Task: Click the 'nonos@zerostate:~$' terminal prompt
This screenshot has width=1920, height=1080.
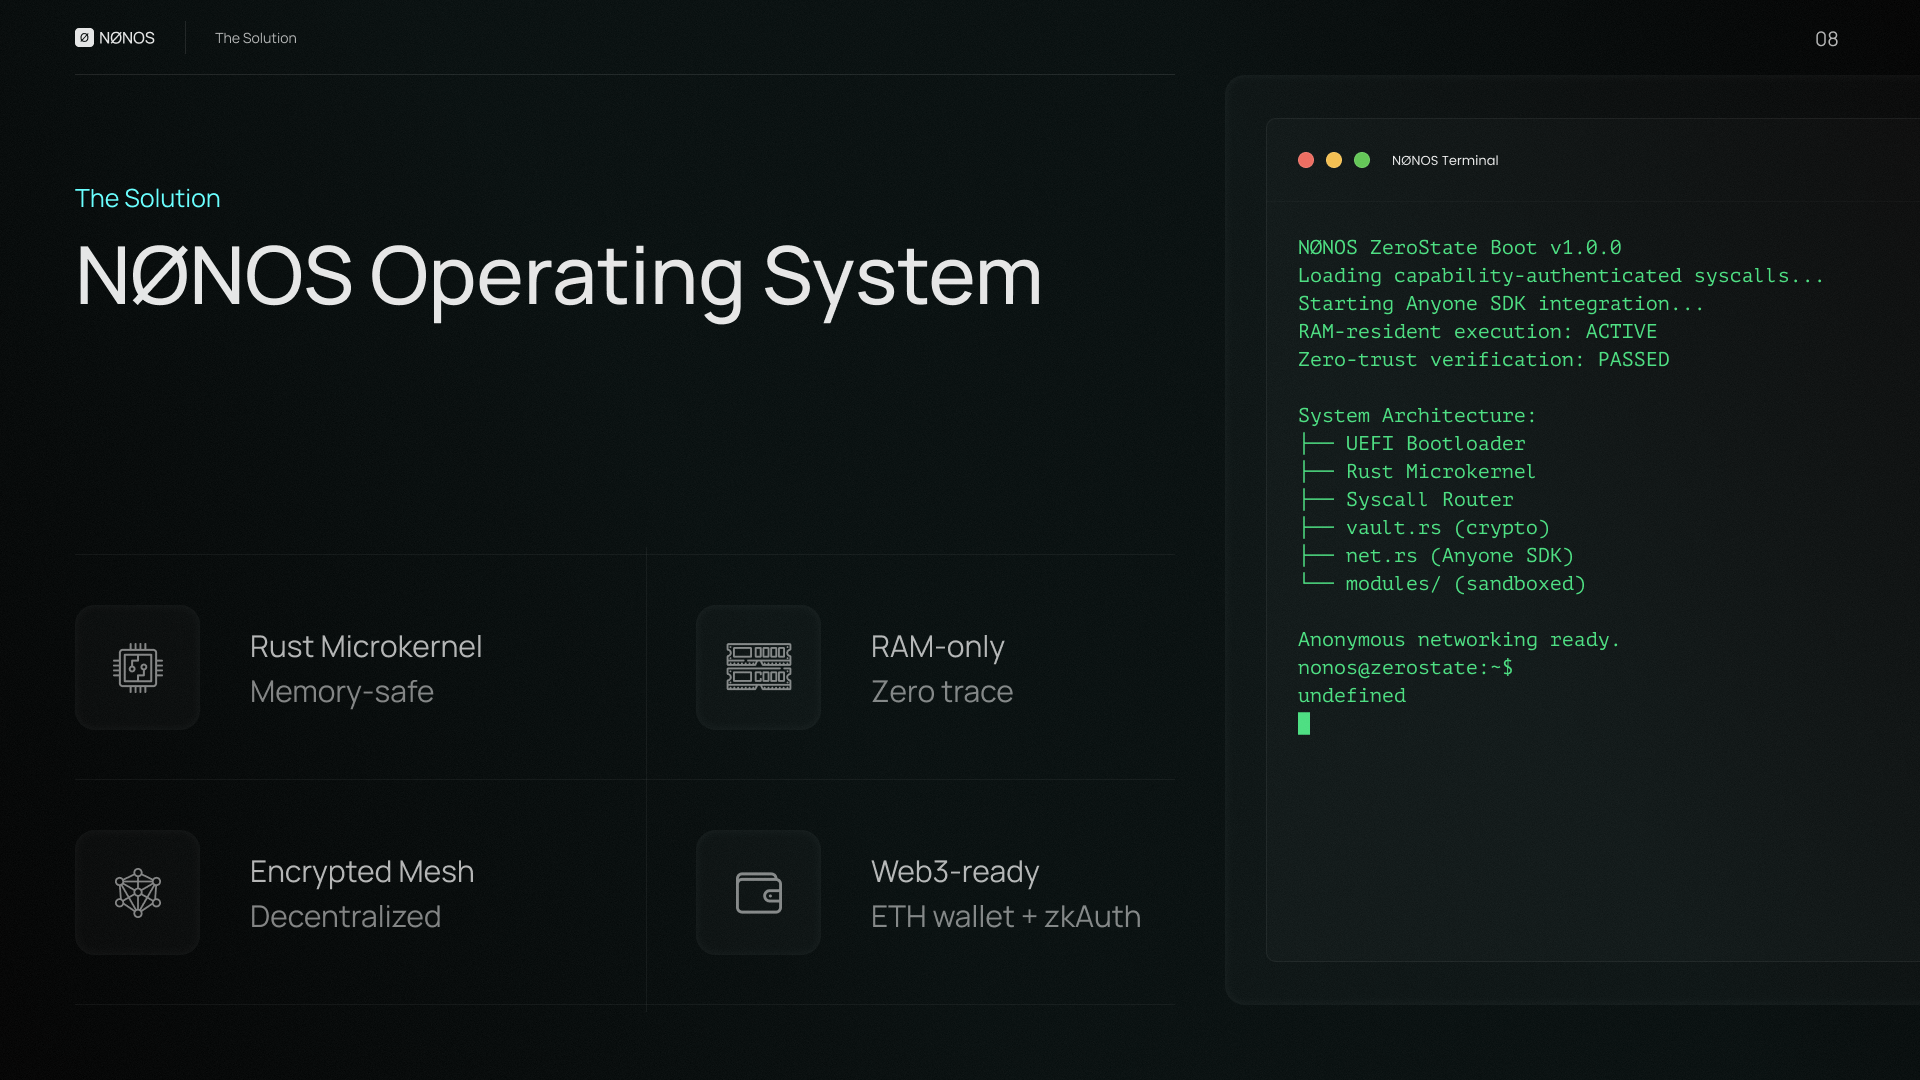Action: pos(1405,667)
